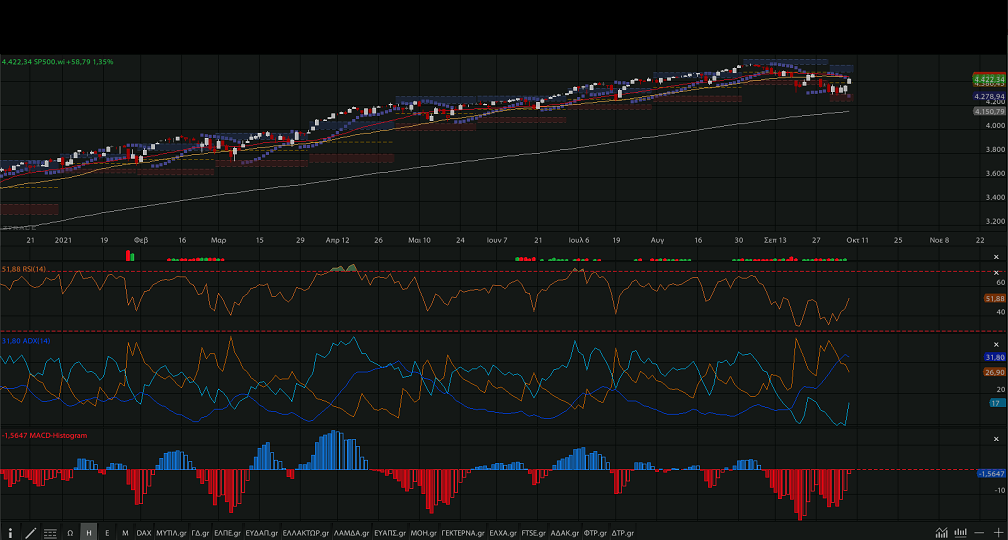Open the chart type icon
Image resolution: width=1008 pixels, height=540 pixels.
click(x=941, y=532)
